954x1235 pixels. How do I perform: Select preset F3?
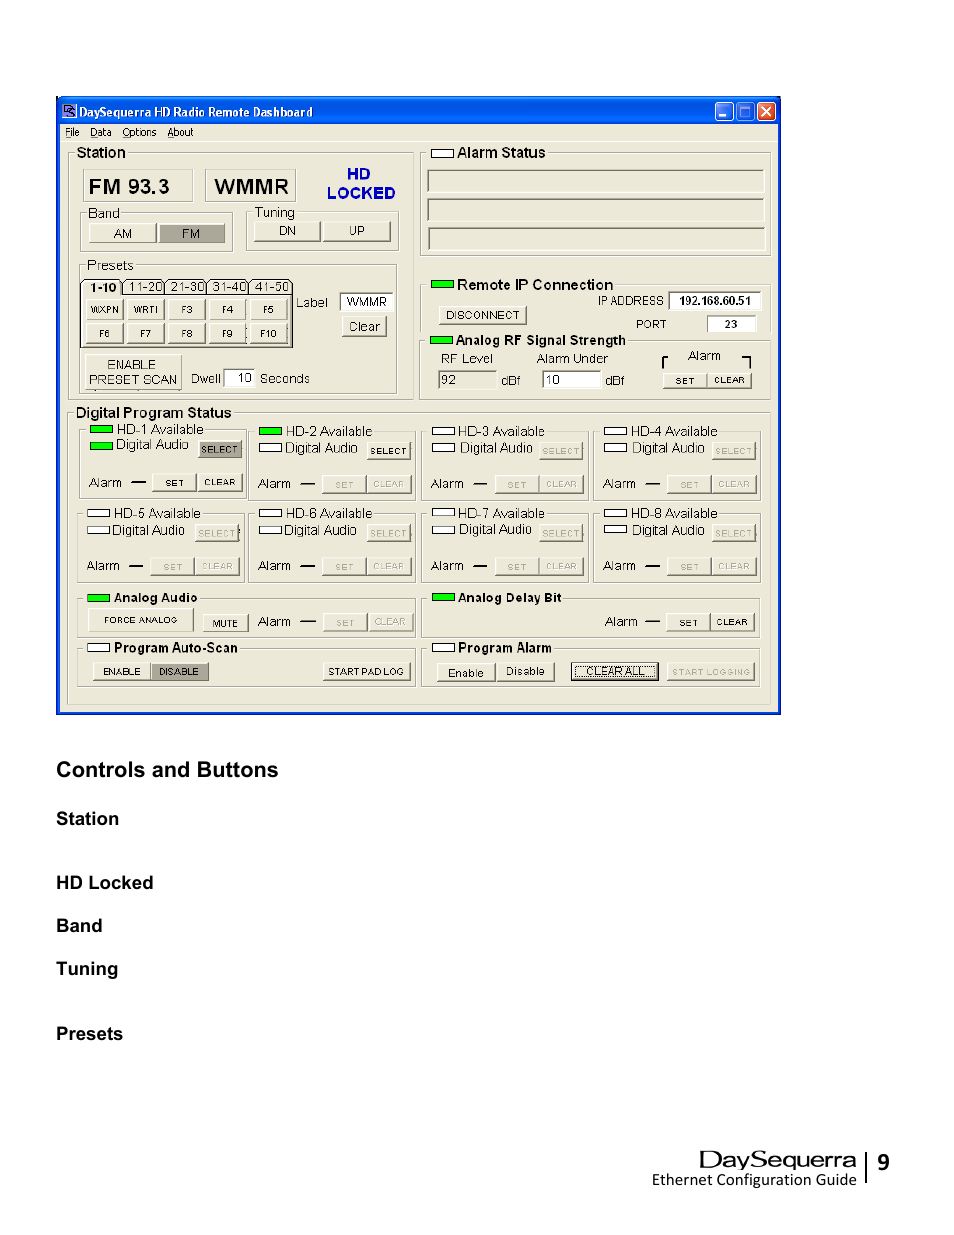coord(187,310)
